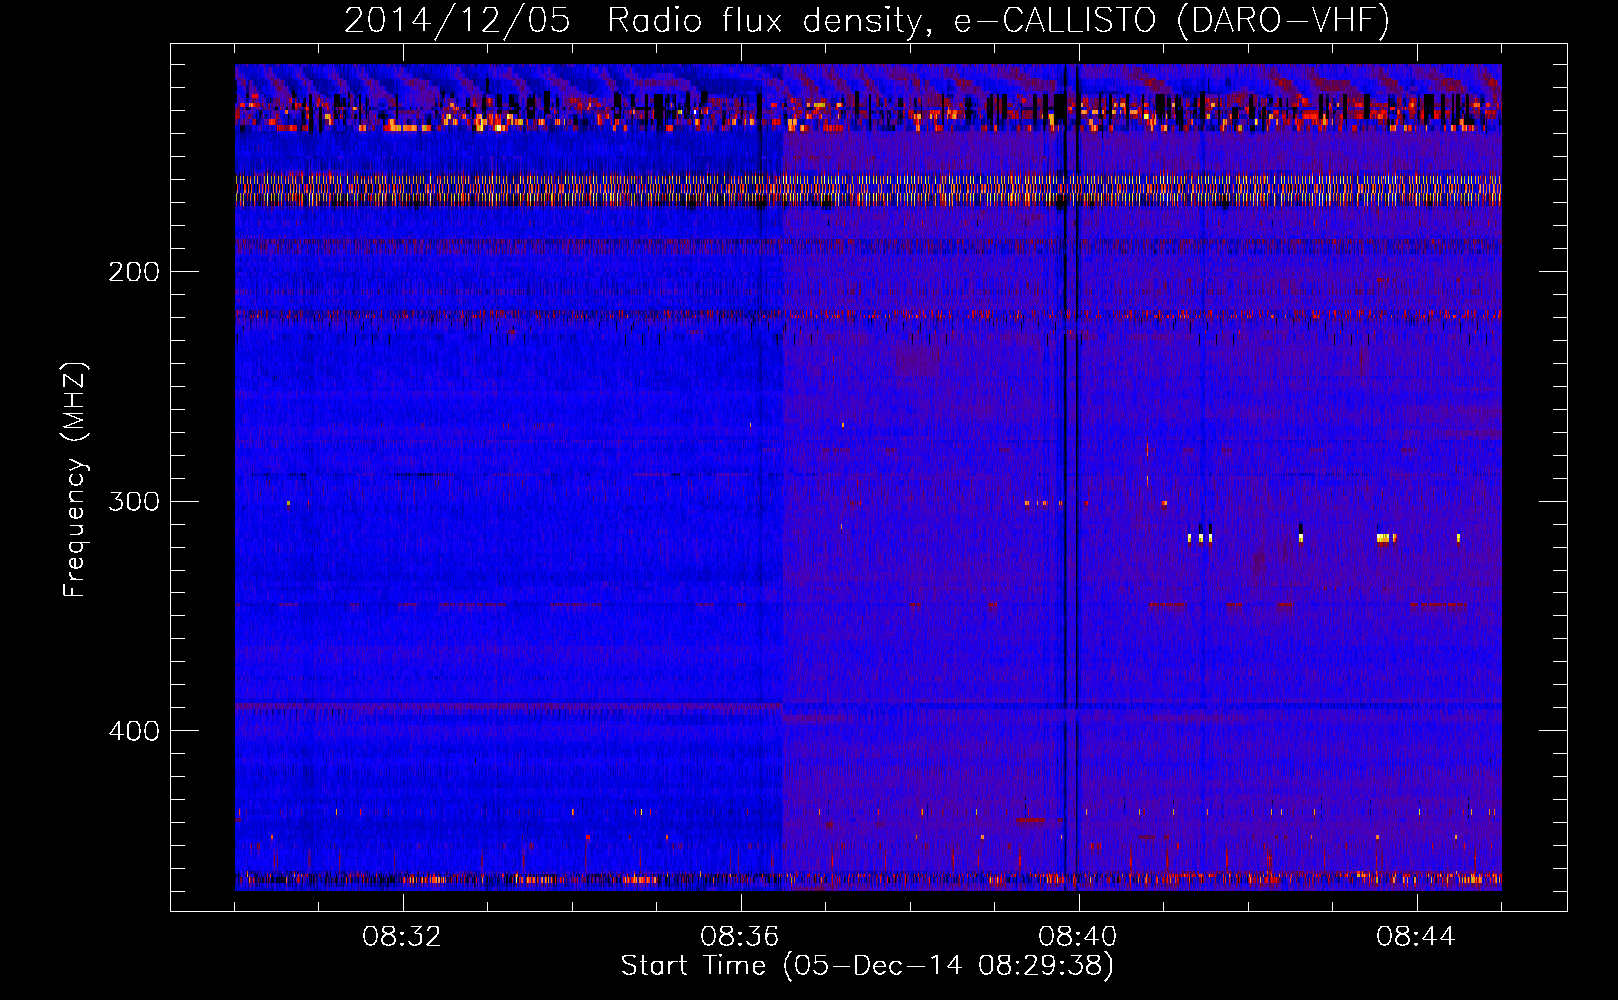Click the 08:44 time tick label
The height and width of the screenshot is (1000, 1618).
(1417, 937)
